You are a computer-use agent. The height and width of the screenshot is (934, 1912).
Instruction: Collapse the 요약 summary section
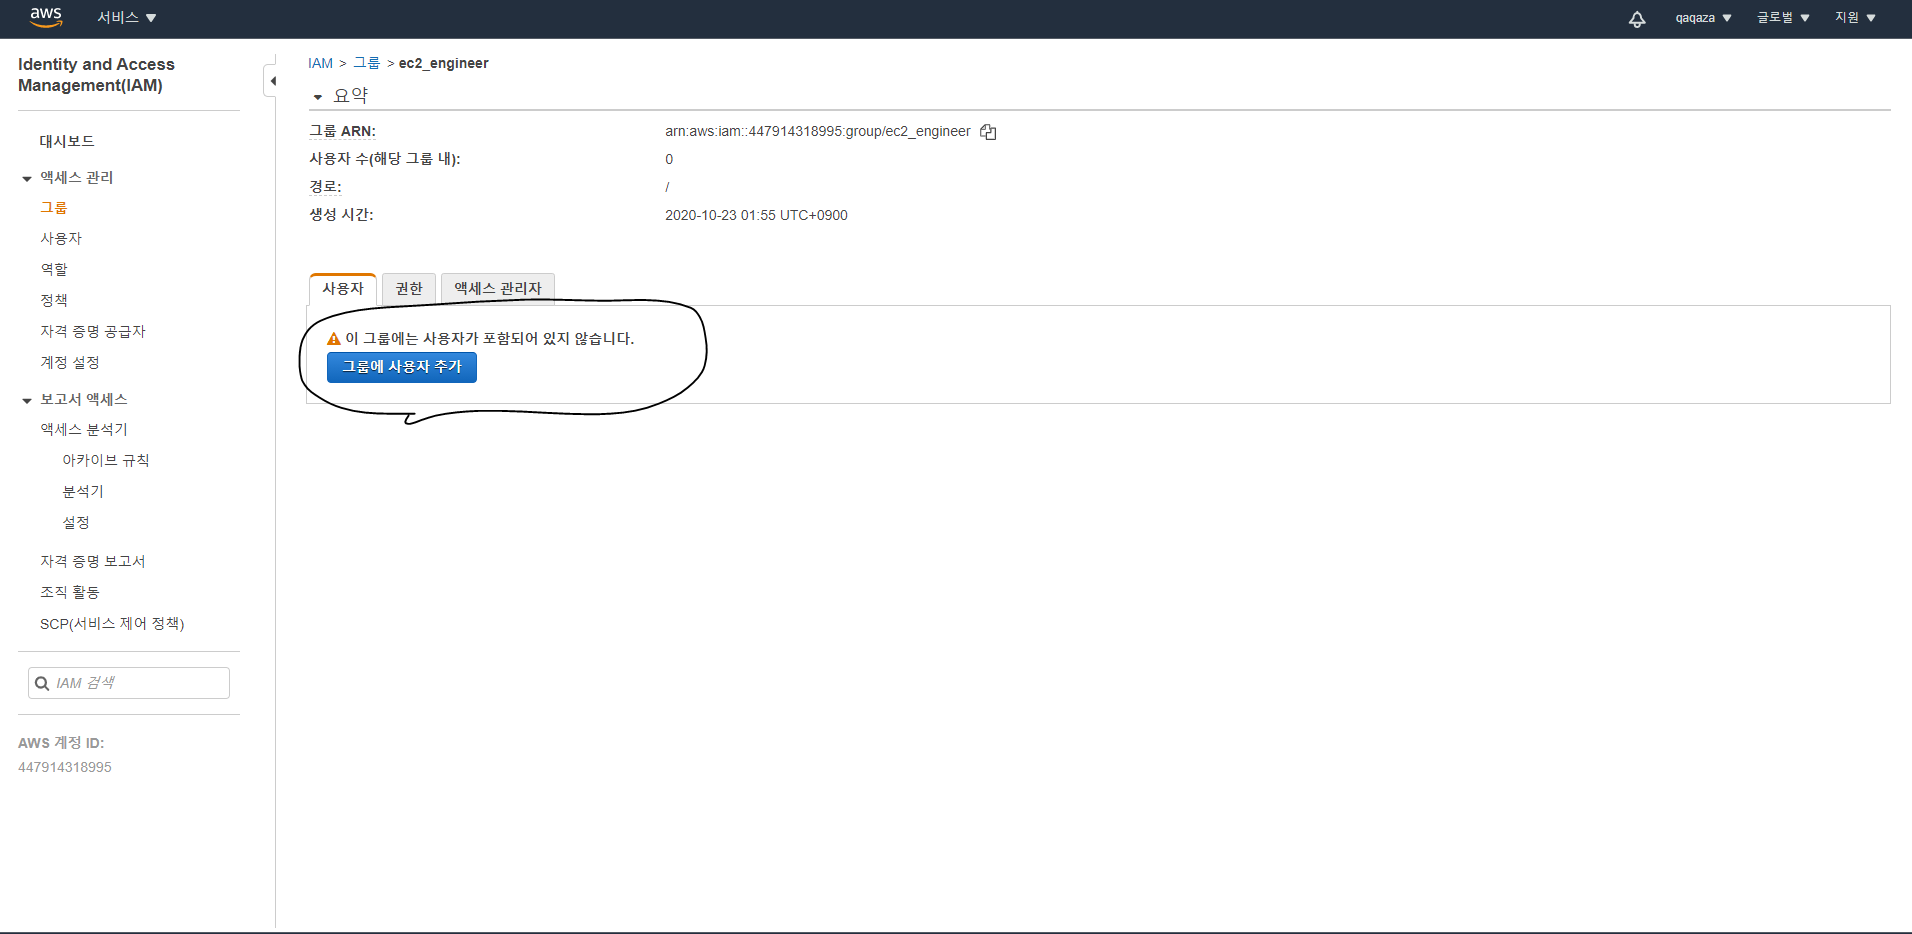tap(318, 97)
